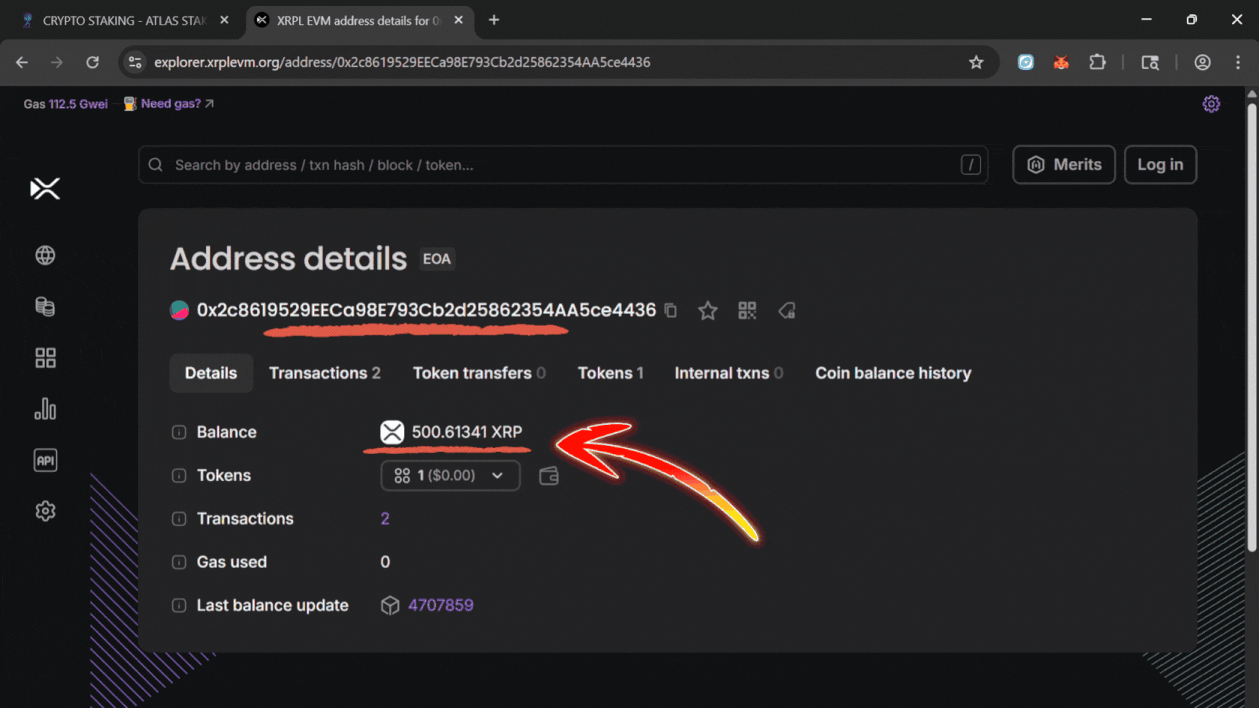The height and width of the screenshot is (708, 1259).
Task: Open the API documentation from the sidebar
Action: point(44,460)
